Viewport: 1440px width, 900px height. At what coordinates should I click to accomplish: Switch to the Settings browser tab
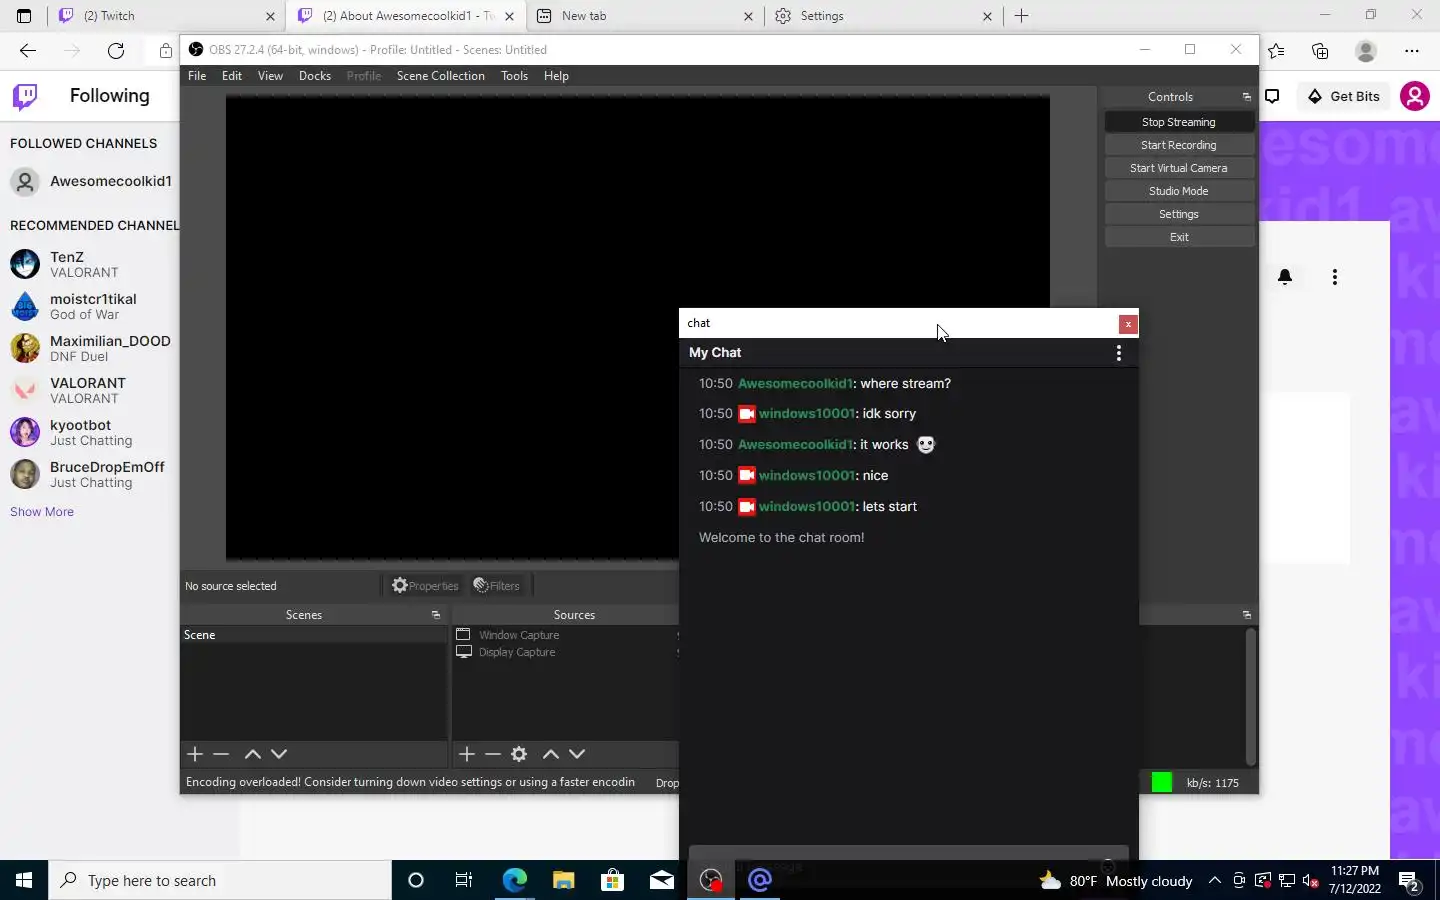[883, 16]
